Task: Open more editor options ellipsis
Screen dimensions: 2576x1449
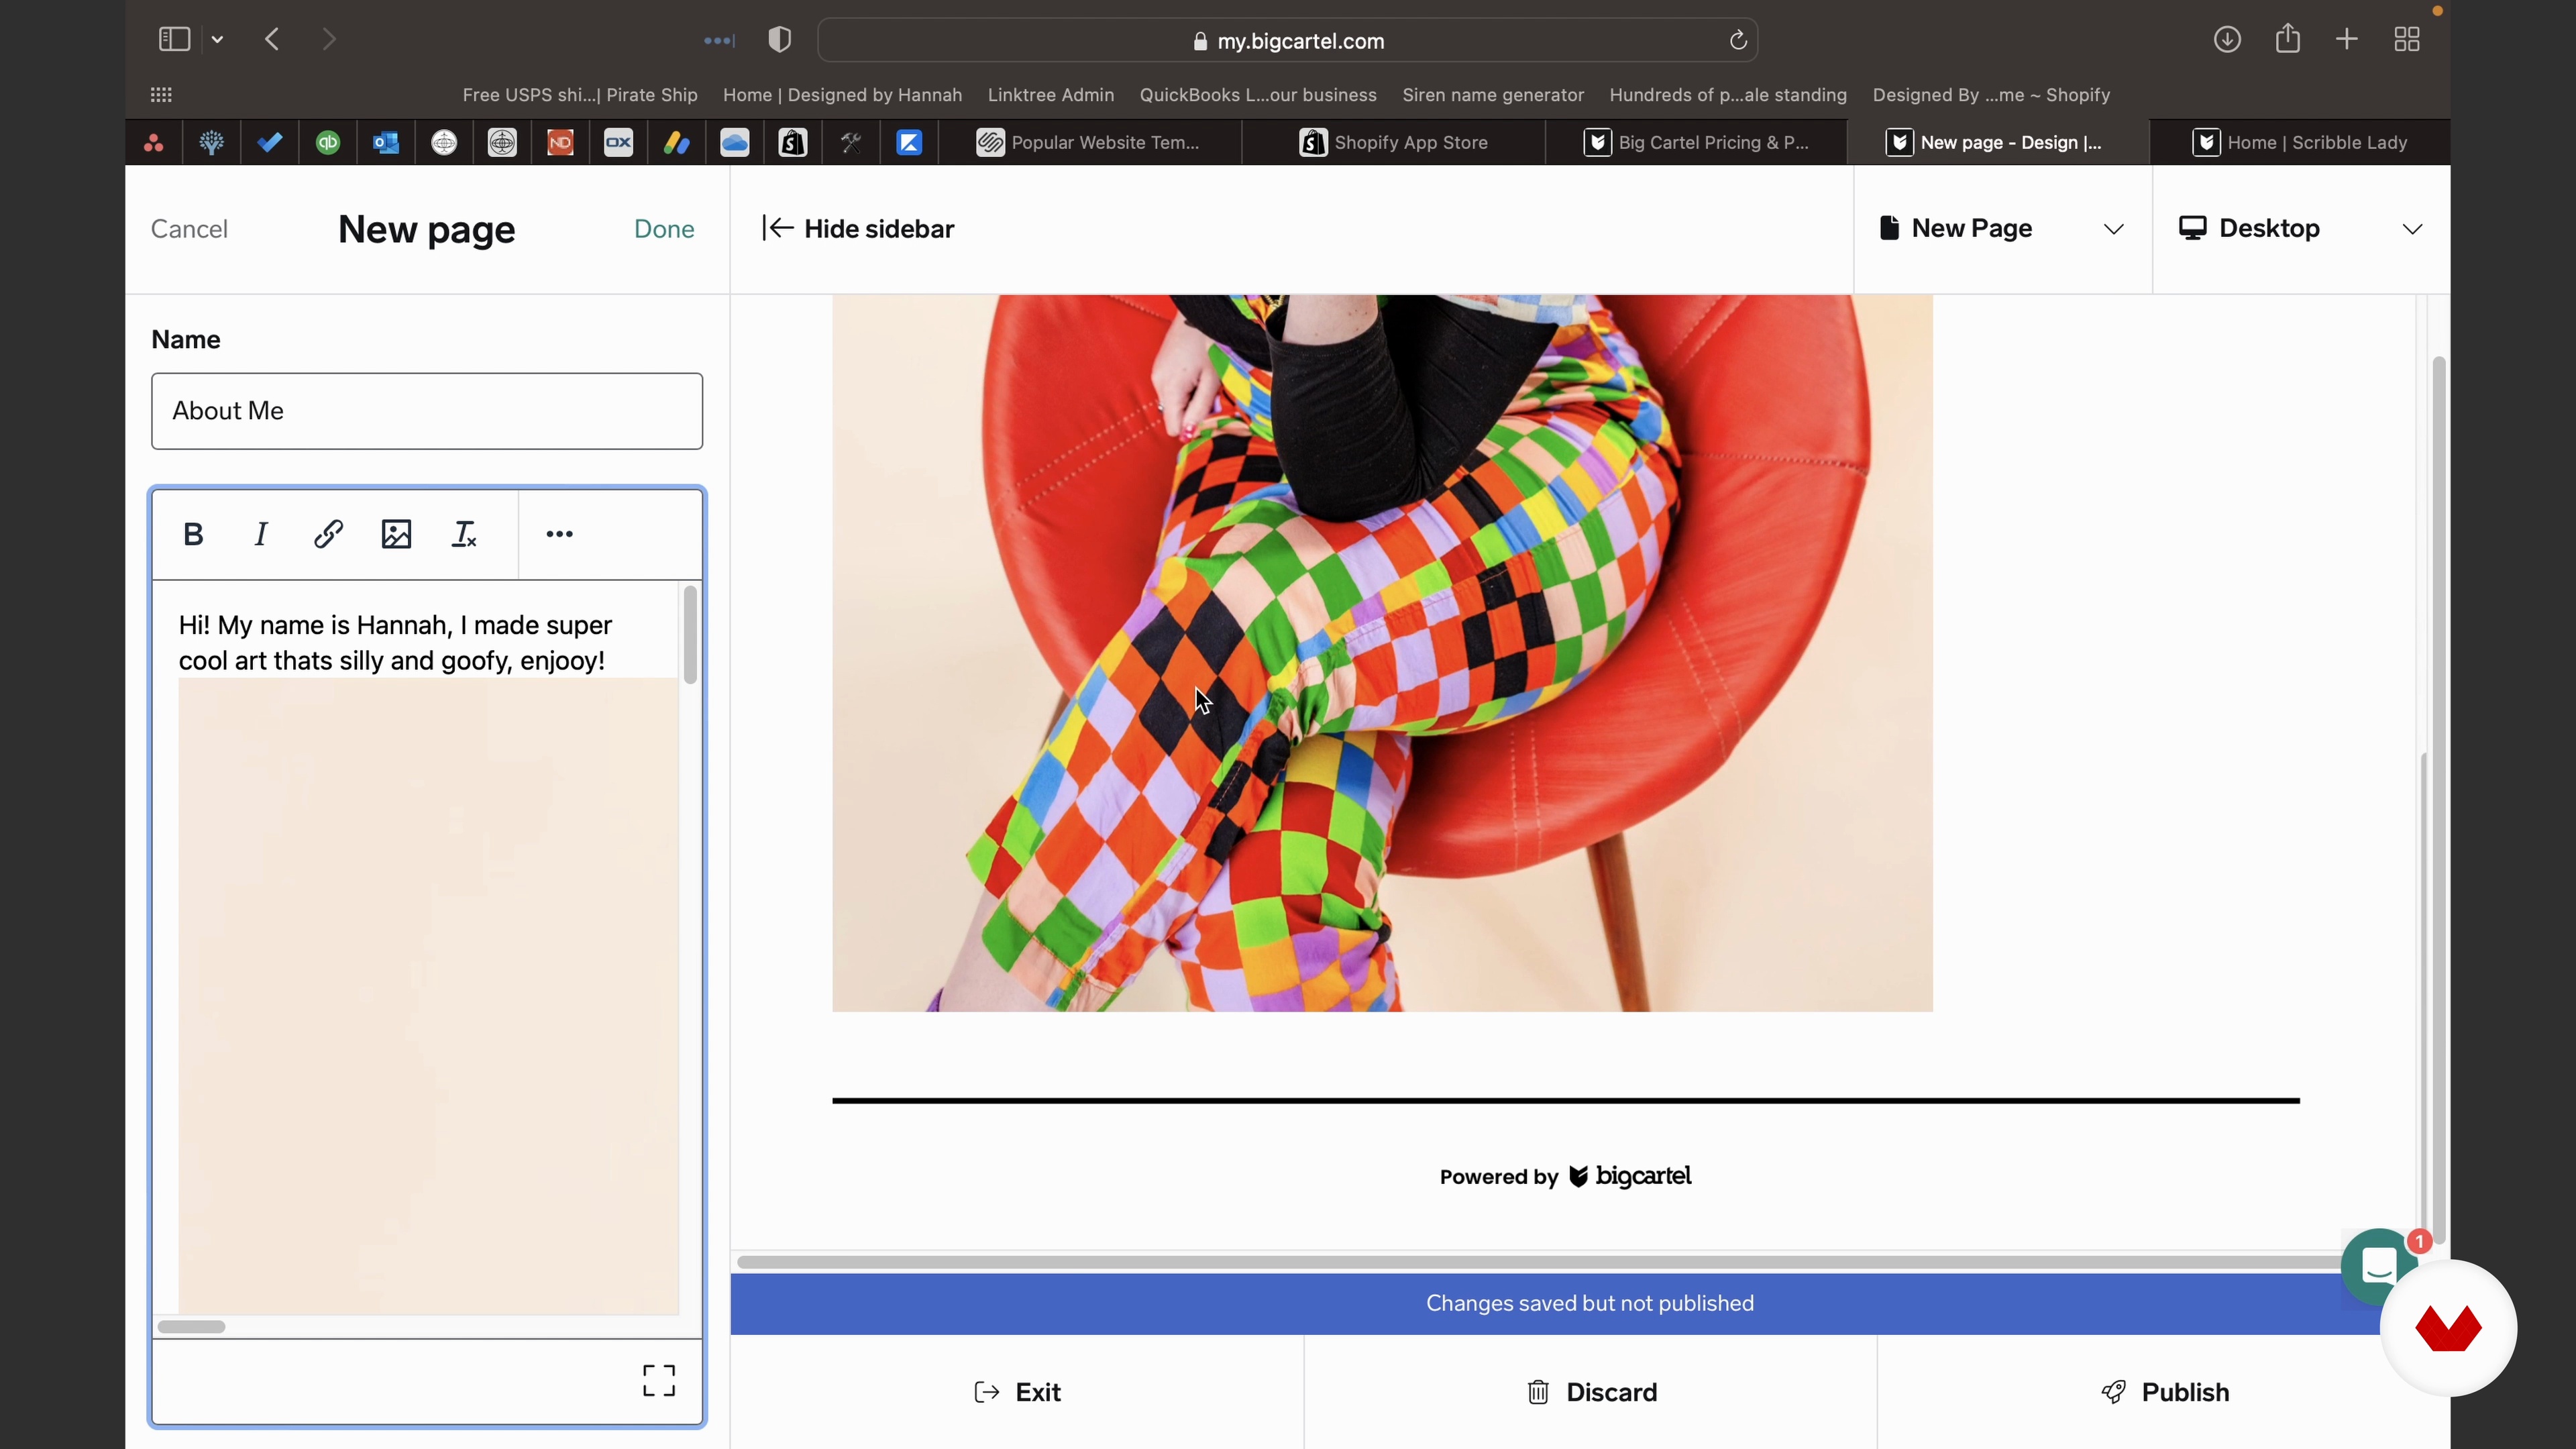Action: [x=559, y=534]
